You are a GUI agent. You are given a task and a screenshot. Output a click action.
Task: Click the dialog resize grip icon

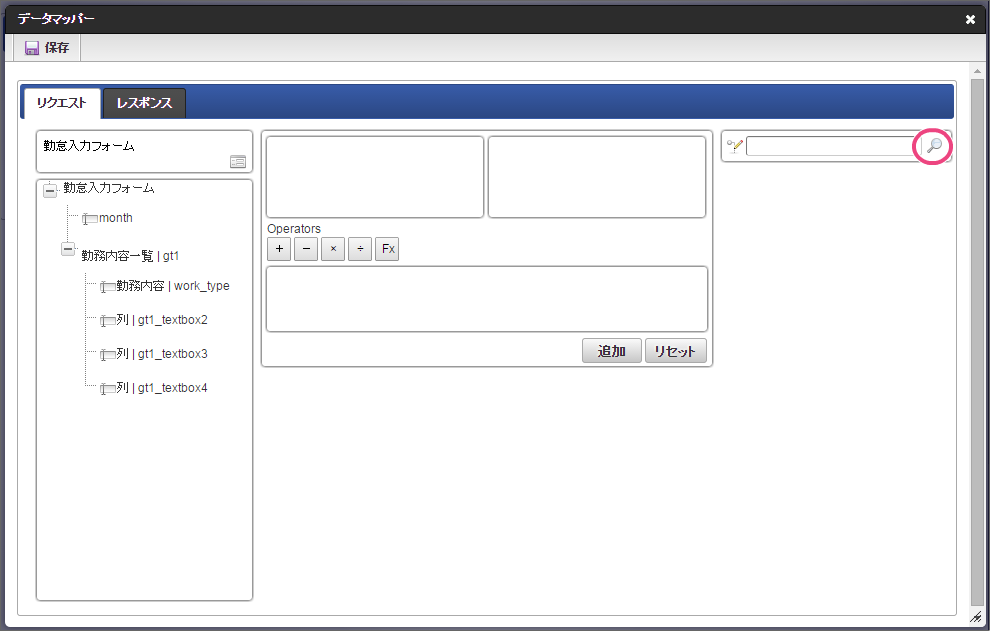coord(977,617)
